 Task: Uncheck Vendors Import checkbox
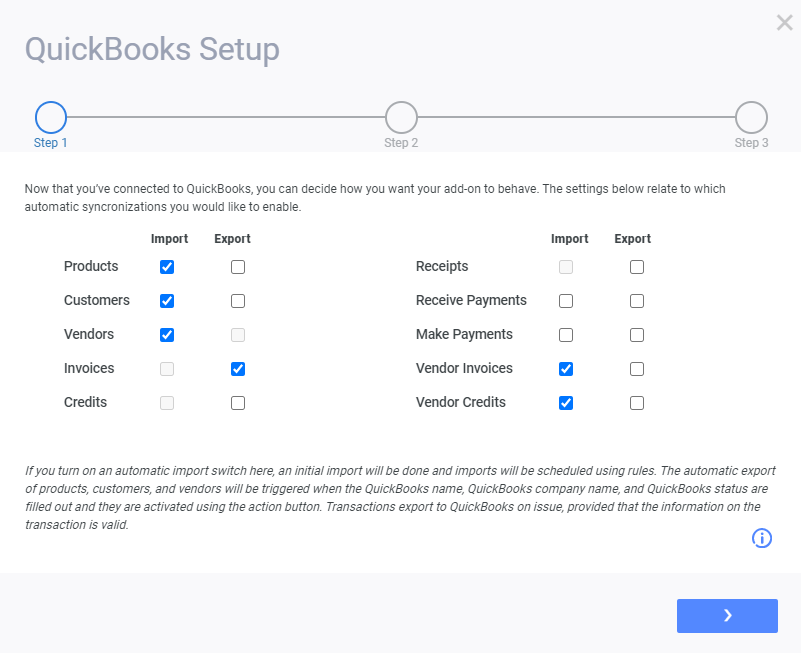(x=167, y=335)
